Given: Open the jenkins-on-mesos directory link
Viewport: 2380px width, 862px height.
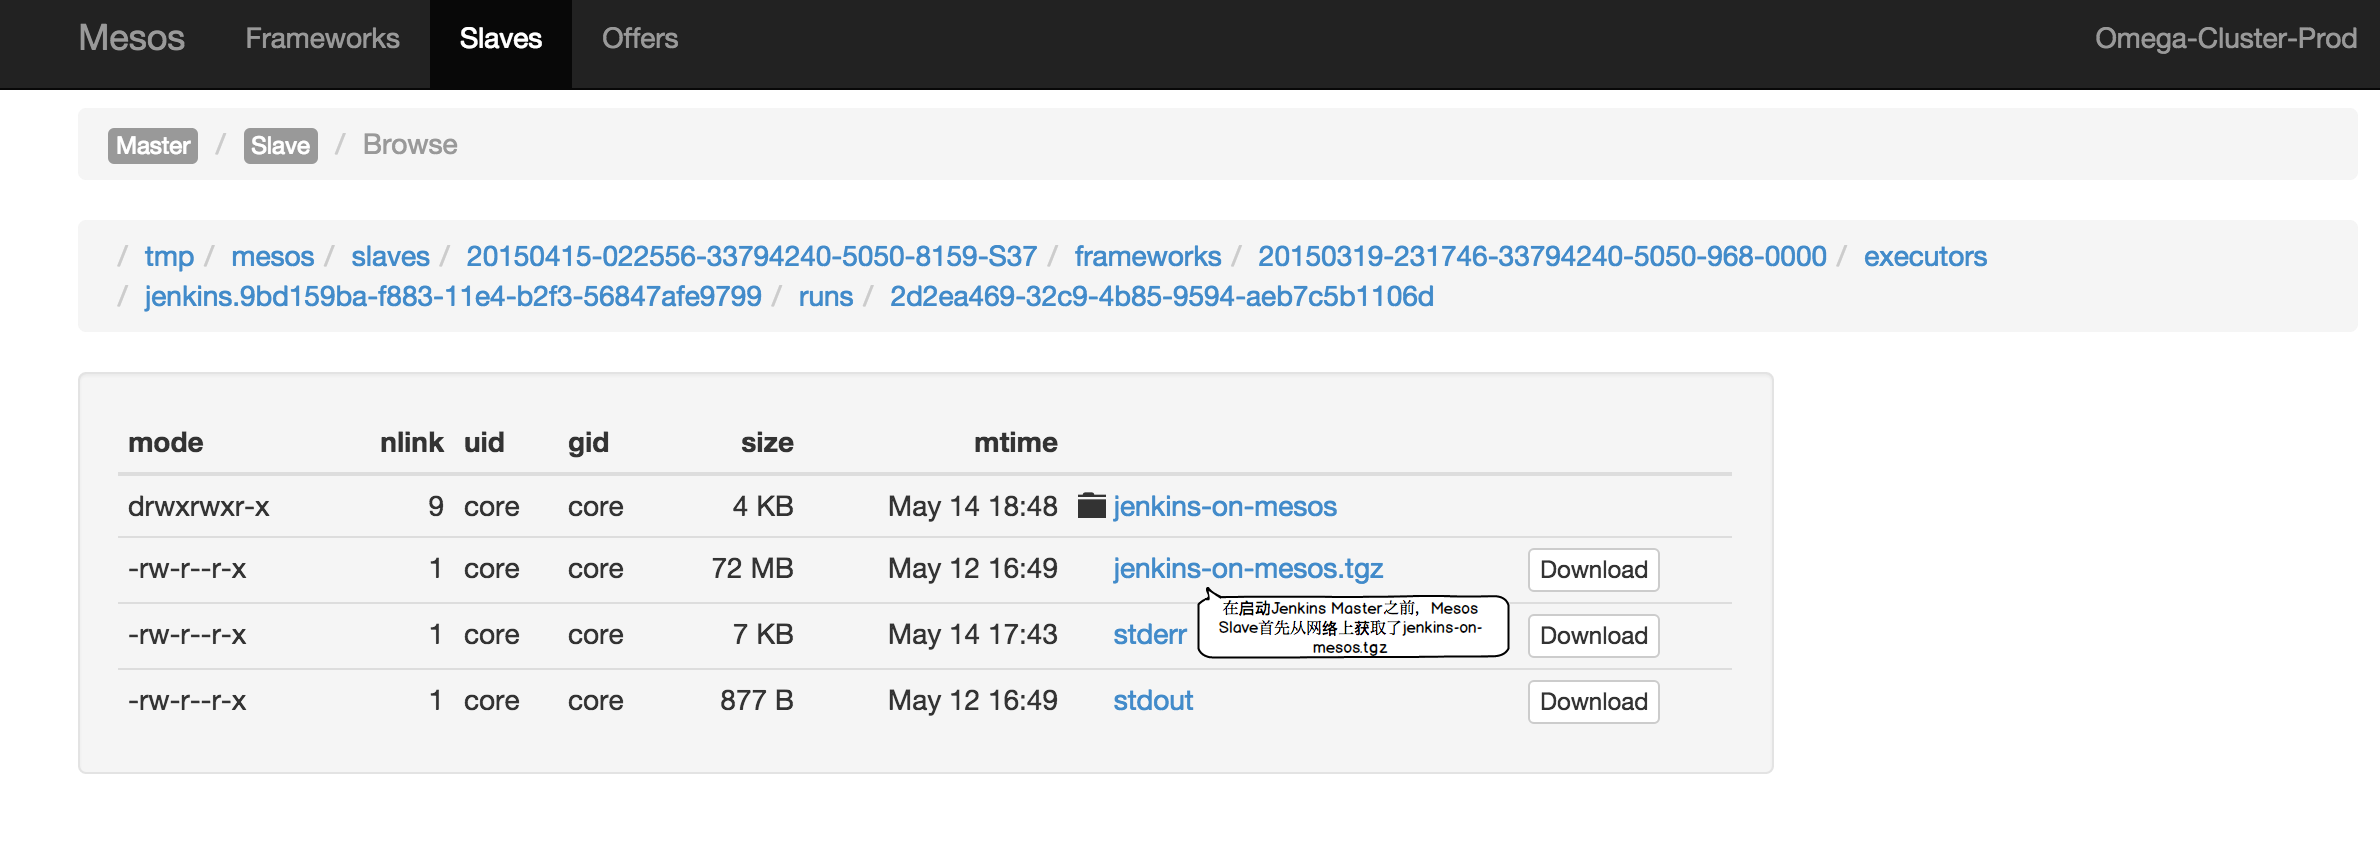Looking at the screenshot, I should click(1224, 507).
